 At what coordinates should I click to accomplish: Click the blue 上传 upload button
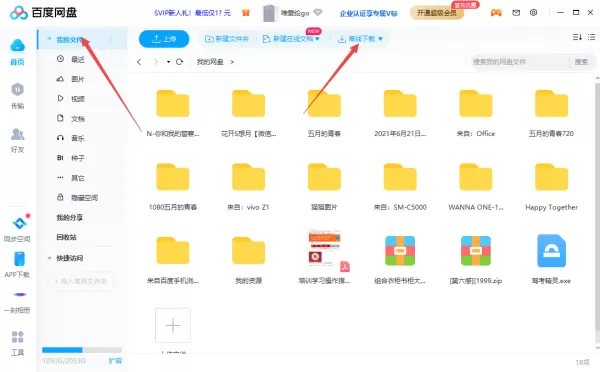(x=164, y=39)
